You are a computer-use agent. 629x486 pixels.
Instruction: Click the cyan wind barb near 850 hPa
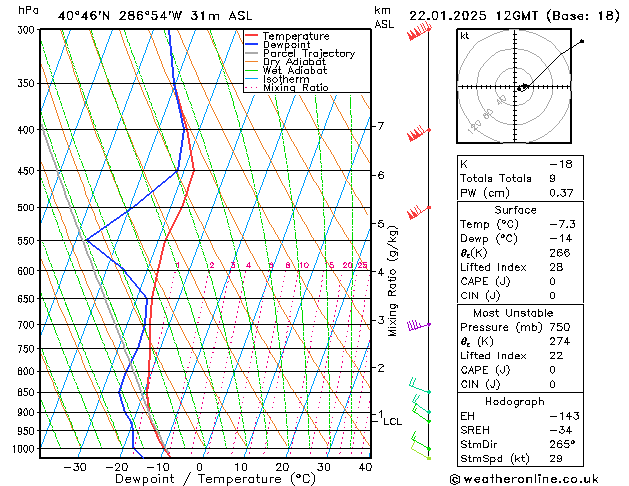pyautogui.click(x=419, y=388)
